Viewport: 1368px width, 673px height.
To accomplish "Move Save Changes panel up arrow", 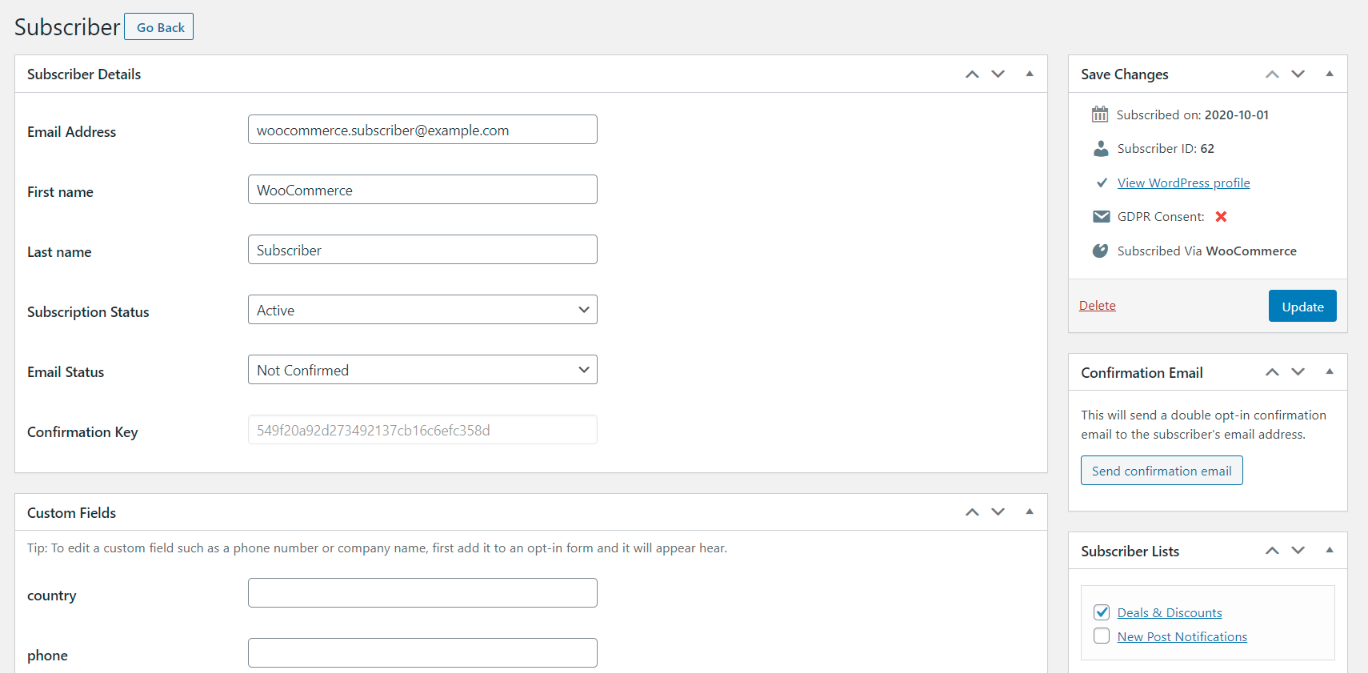I will (1272, 74).
